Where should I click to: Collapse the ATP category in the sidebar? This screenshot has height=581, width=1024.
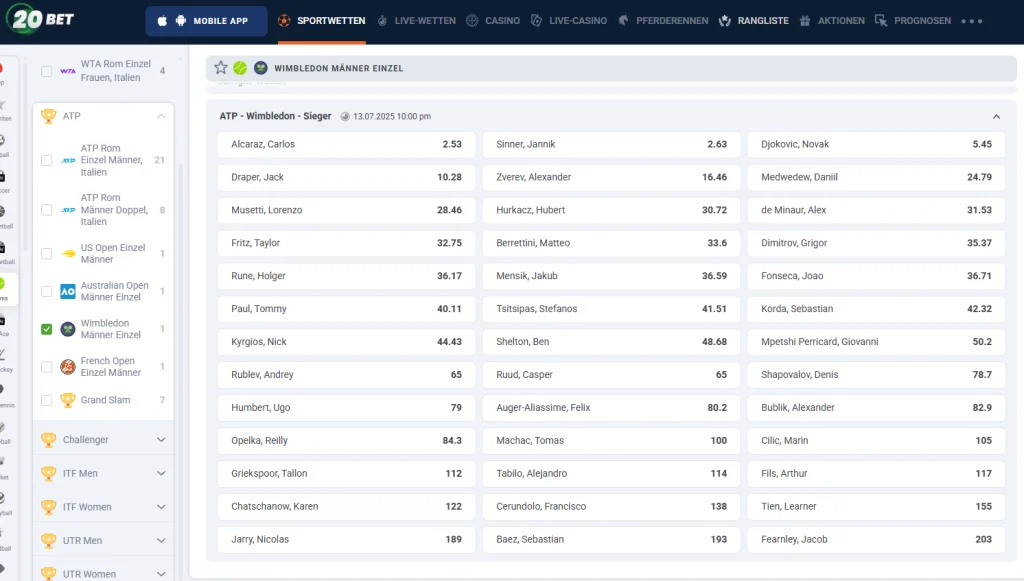click(161, 116)
